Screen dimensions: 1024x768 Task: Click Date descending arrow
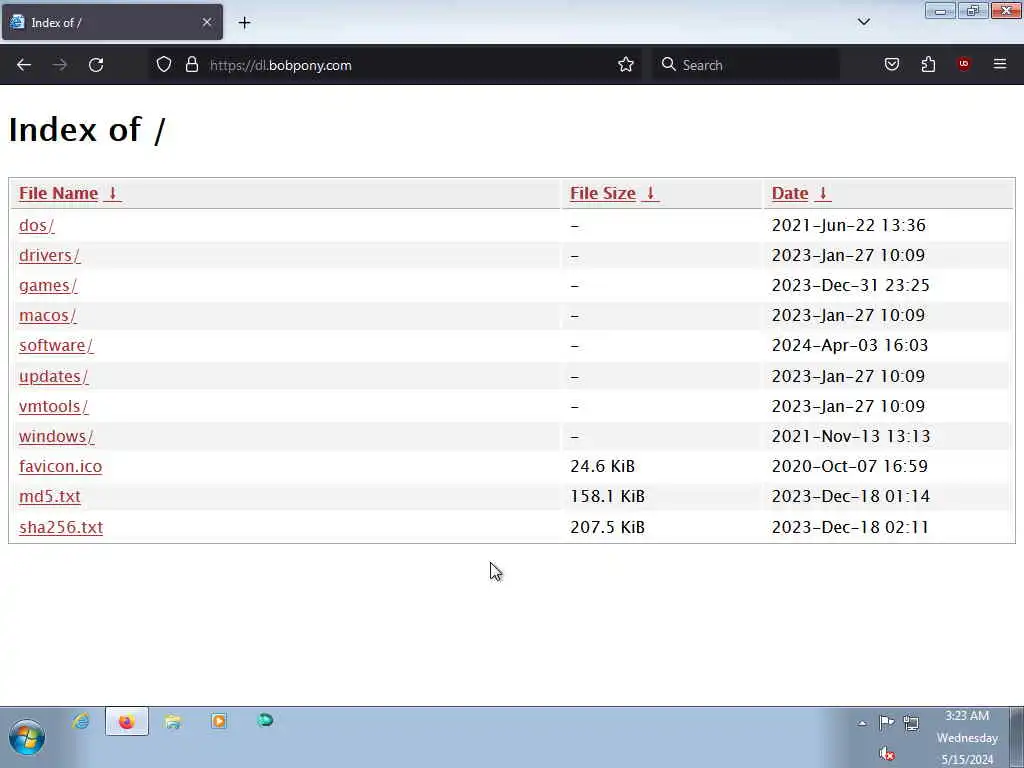tap(823, 193)
